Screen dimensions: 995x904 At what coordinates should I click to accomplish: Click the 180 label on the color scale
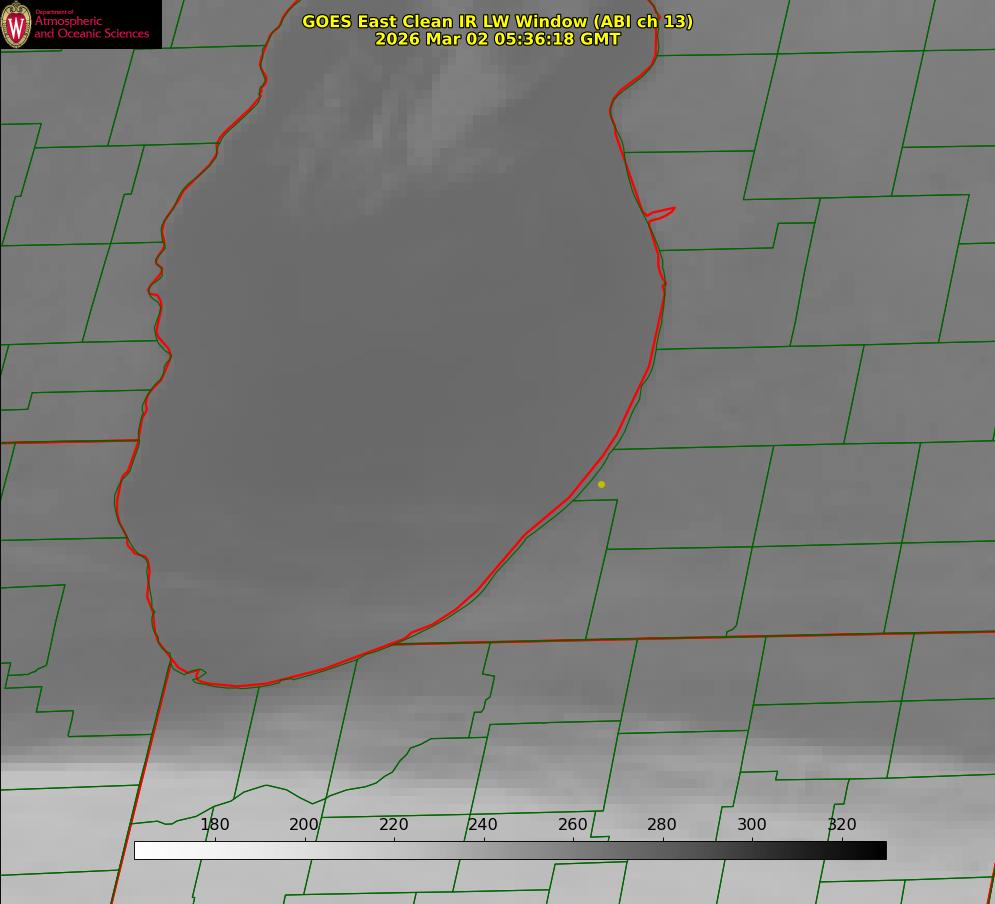pos(215,824)
